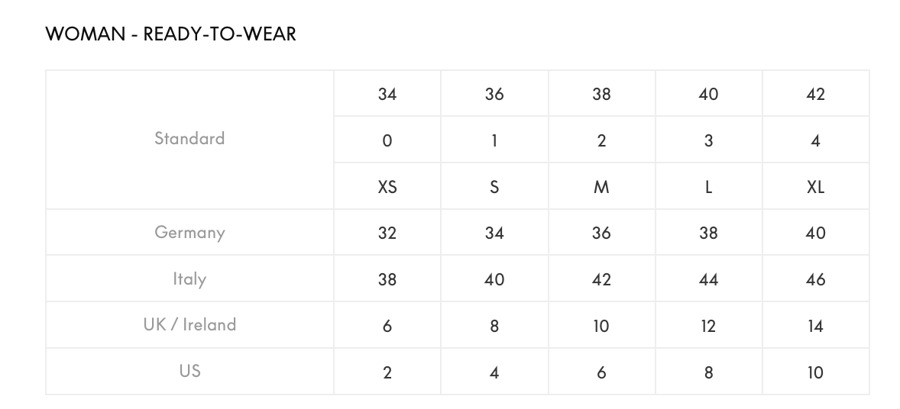Select the S letter size cell
Image resolution: width=900 pixels, height=409 pixels.
pyautogui.click(x=494, y=187)
